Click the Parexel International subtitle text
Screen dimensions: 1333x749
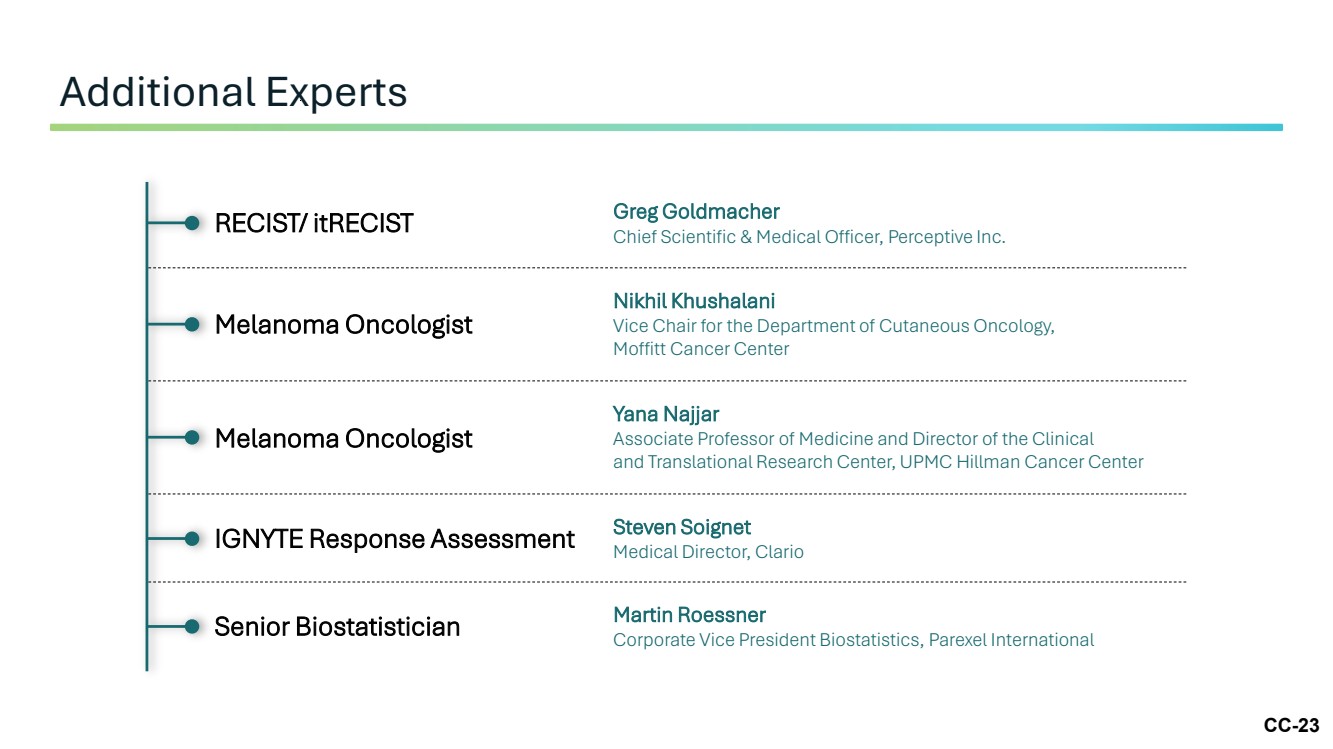pyautogui.click(x=853, y=640)
